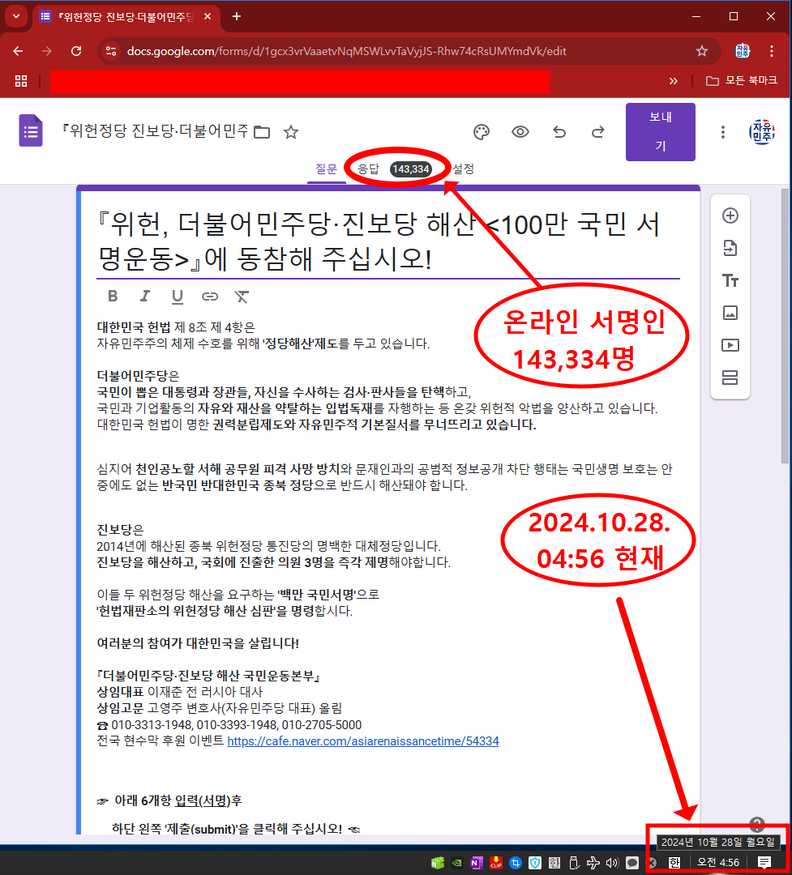Click the 보내기 send button
Screen dimensions: 792x875
660,132
